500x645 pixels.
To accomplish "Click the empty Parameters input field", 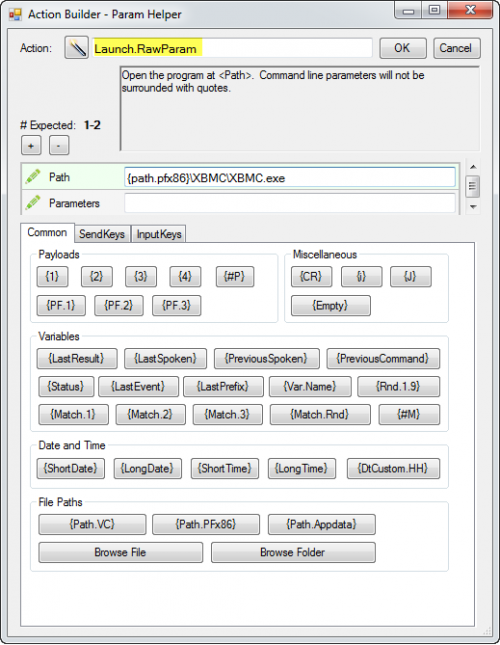I will 289,203.
